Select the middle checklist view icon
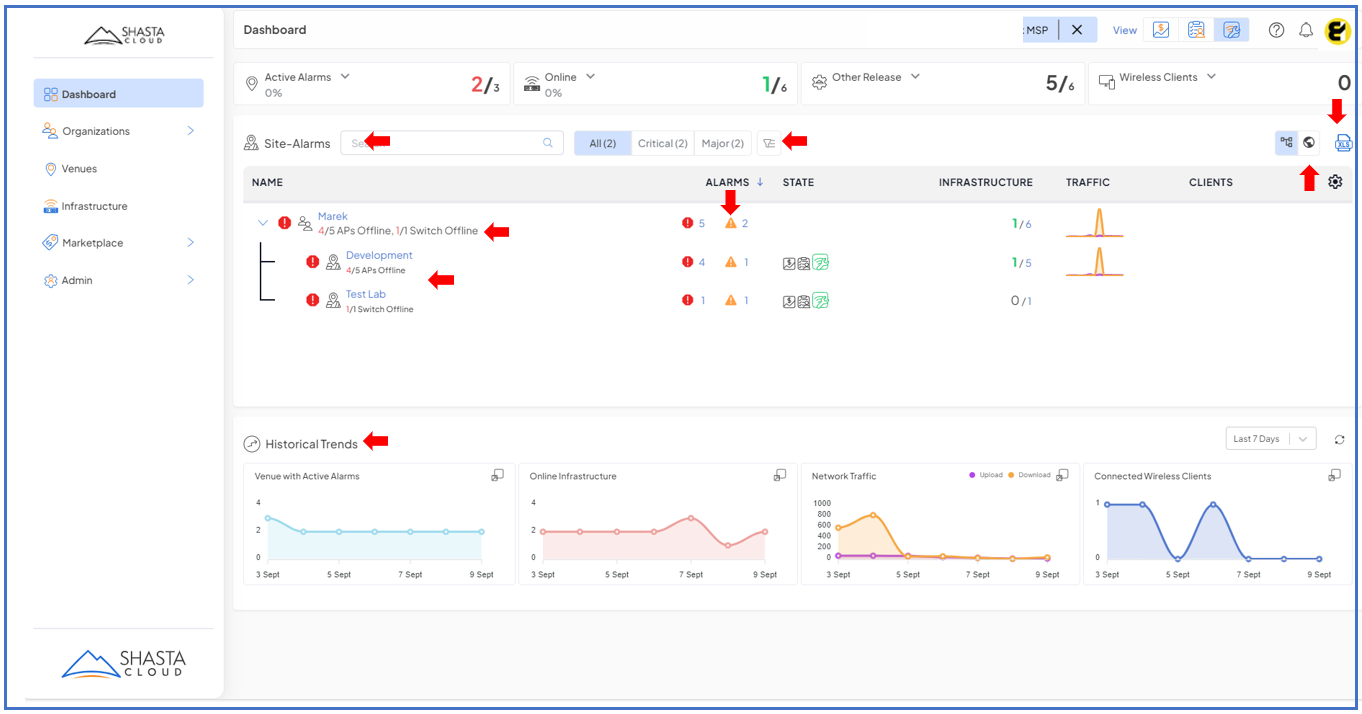Image resolution: width=1362 pixels, height=714 pixels. click(1196, 30)
